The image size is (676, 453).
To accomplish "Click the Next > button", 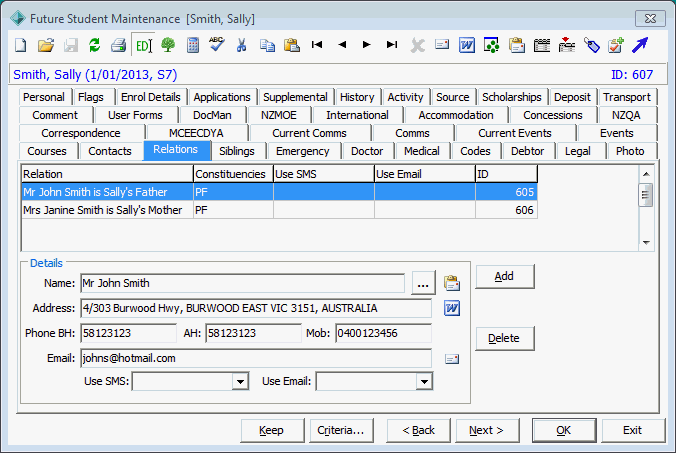I will click(487, 430).
